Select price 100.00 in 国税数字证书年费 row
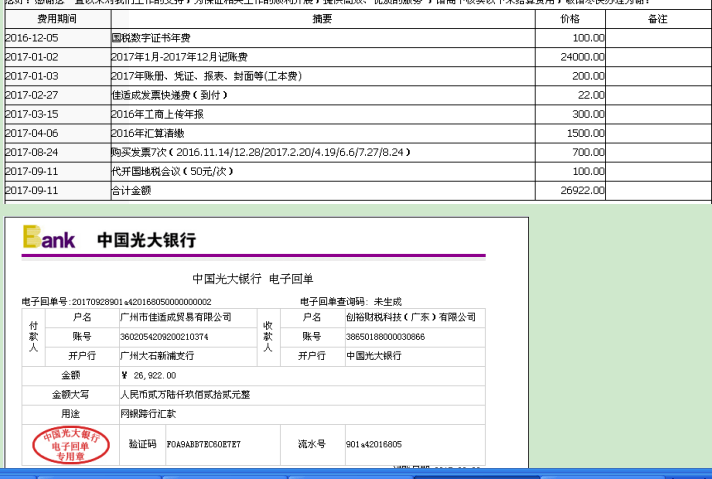 (588, 38)
